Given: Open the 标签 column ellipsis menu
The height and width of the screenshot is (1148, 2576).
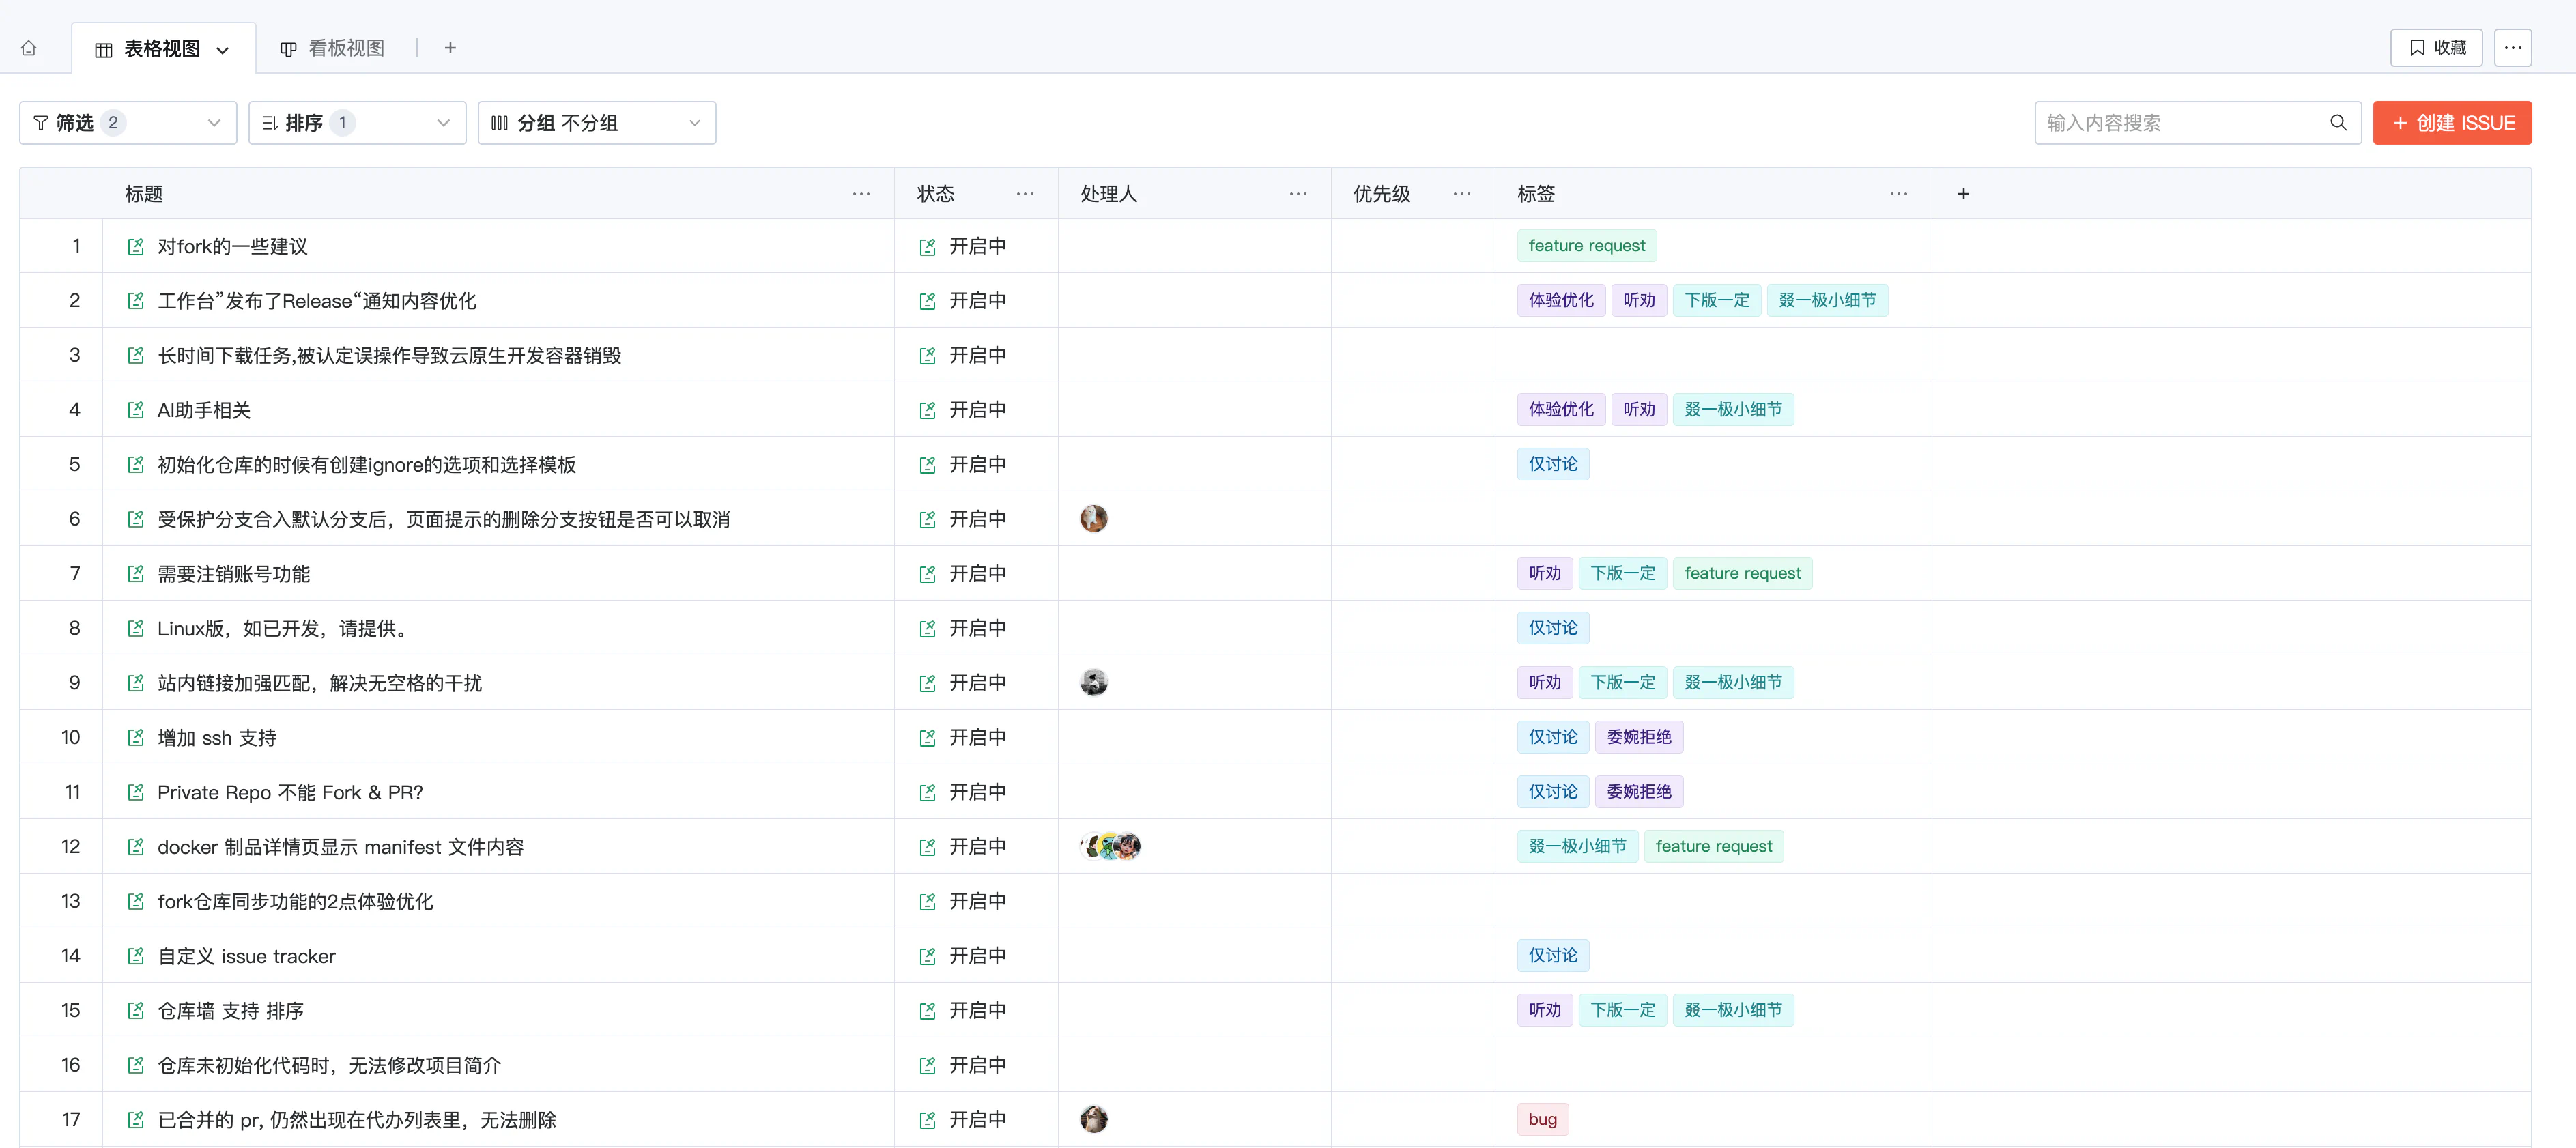Looking at the screenshot, I should [1898, 194].
